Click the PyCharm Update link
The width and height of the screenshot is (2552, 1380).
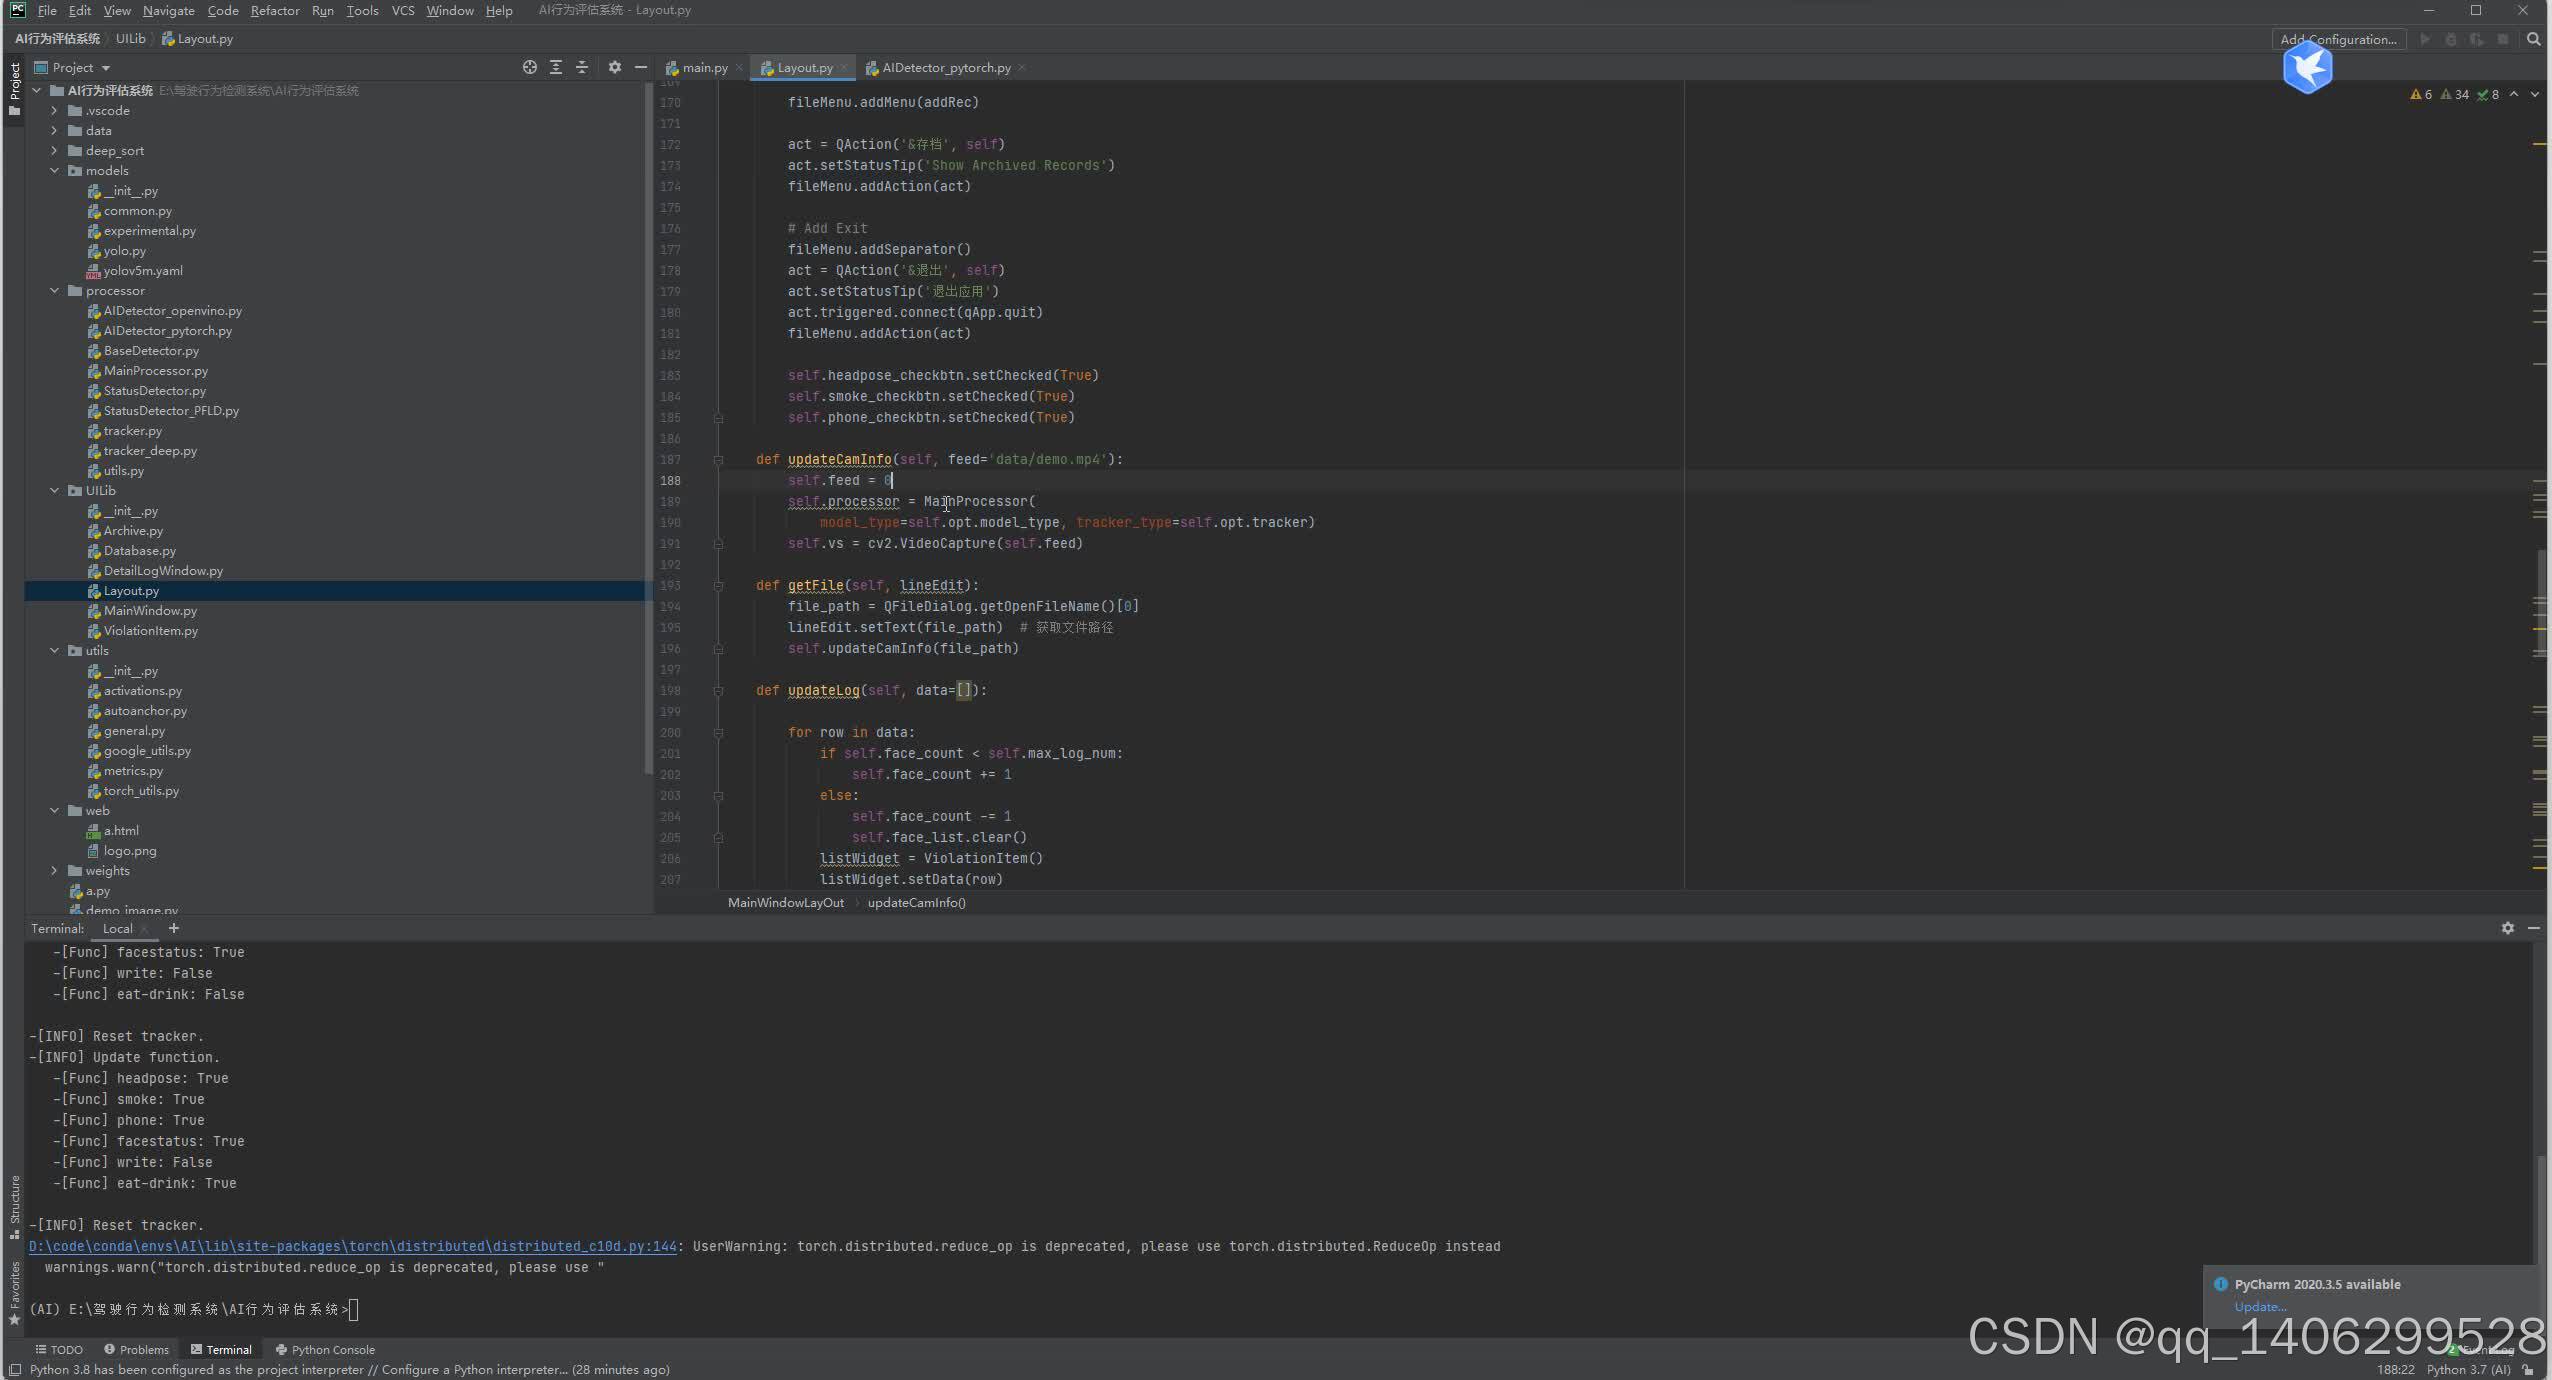(2259, 1307)
